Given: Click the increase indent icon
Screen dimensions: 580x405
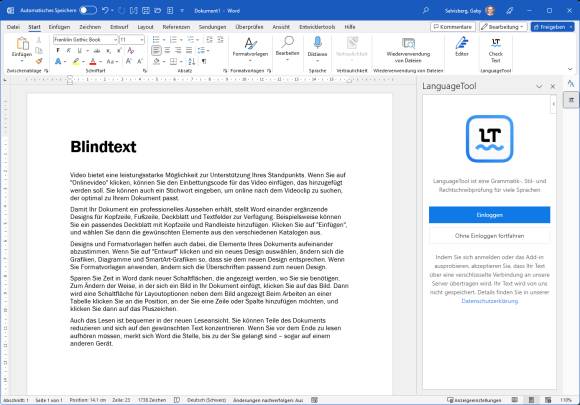Looking at the screenshot, I should [220, 40].
